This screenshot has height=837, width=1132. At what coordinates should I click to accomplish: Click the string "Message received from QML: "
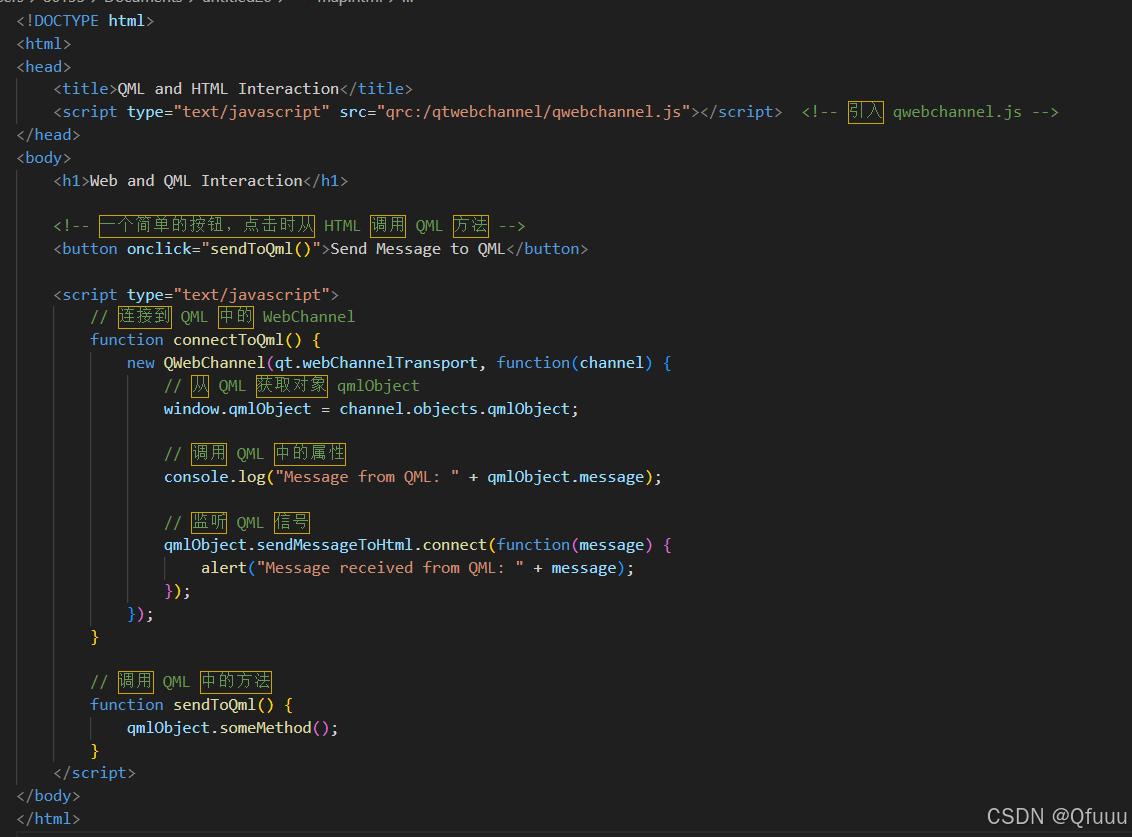coord(391,568)
